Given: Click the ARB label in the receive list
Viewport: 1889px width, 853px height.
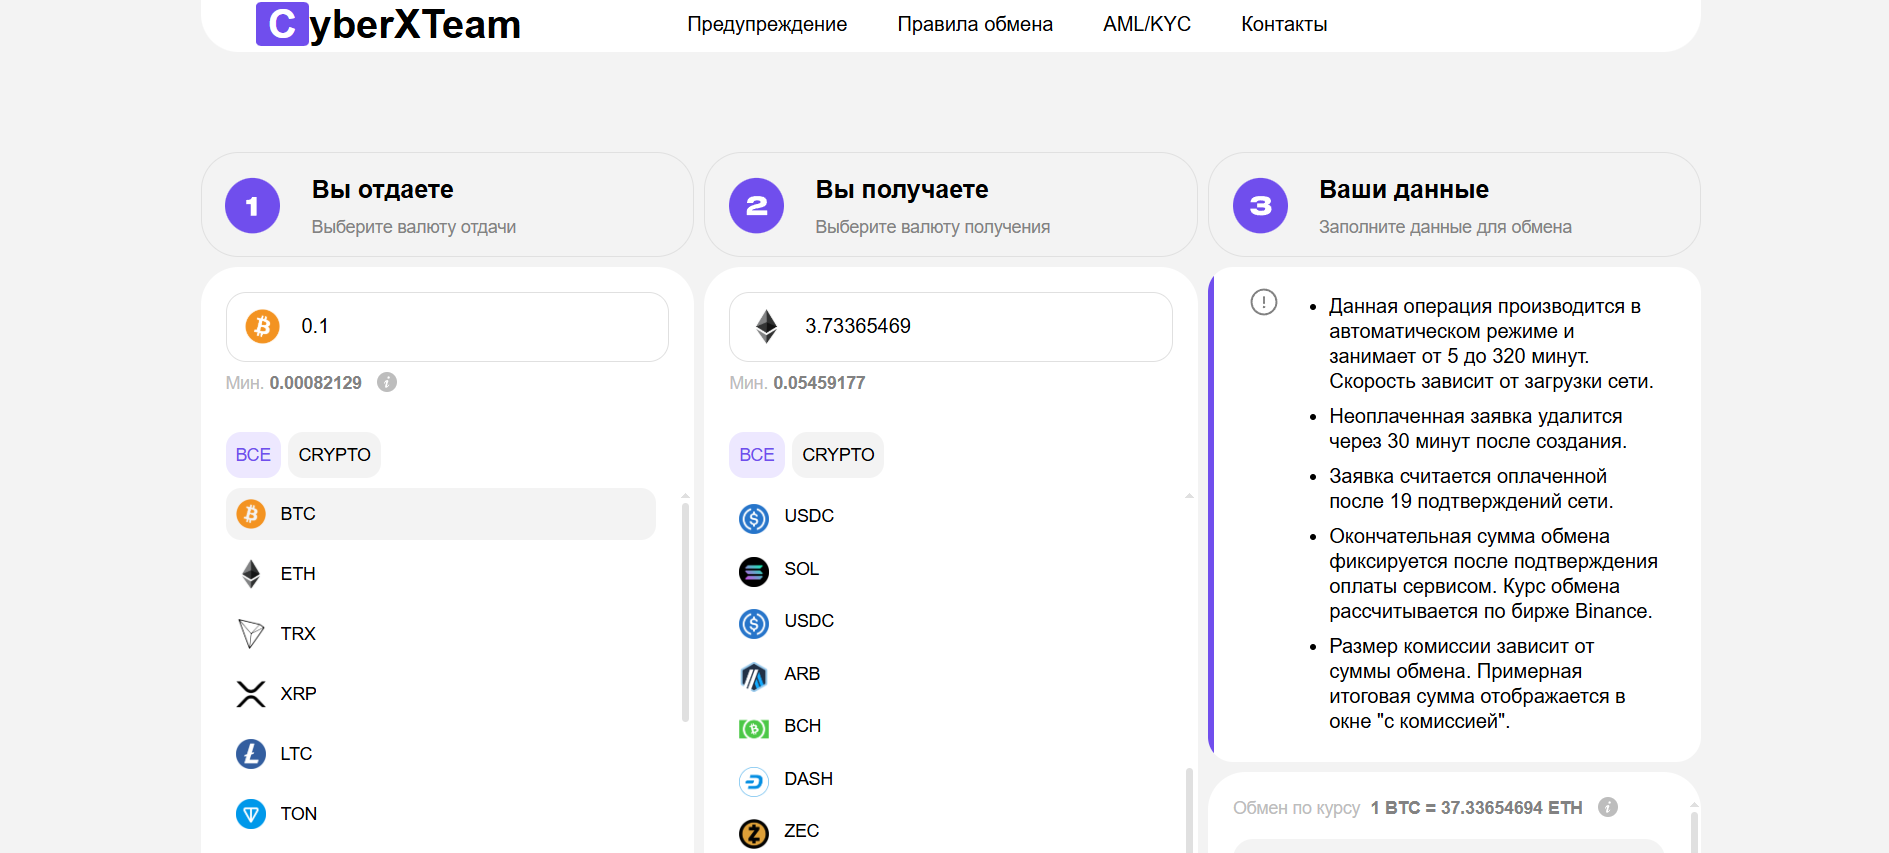Looking at the screenshot, I should 802,674.
